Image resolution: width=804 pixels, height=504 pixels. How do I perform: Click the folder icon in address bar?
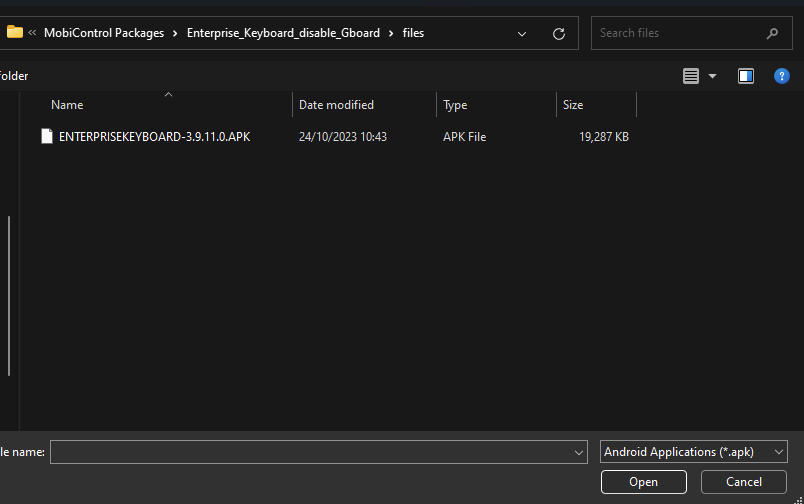[x=14, y=32]
